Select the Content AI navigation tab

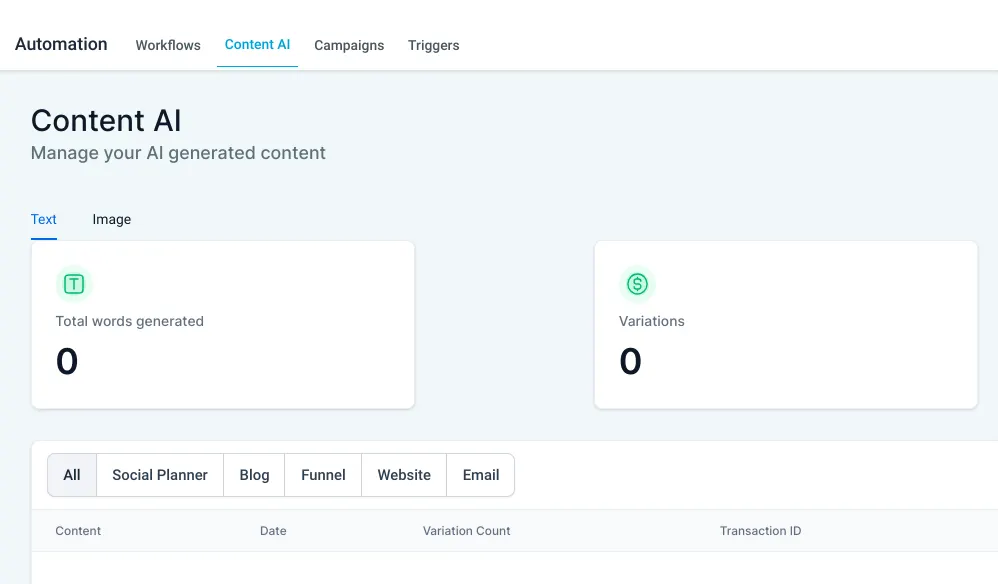[x=257, y=45]
